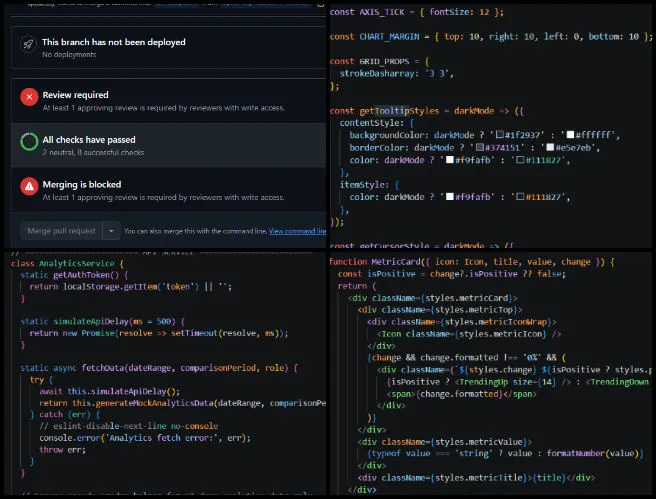Viewport: 656px width, 499px height.
Task: Click the AnalyticsService class name
Action: [77, 264]
